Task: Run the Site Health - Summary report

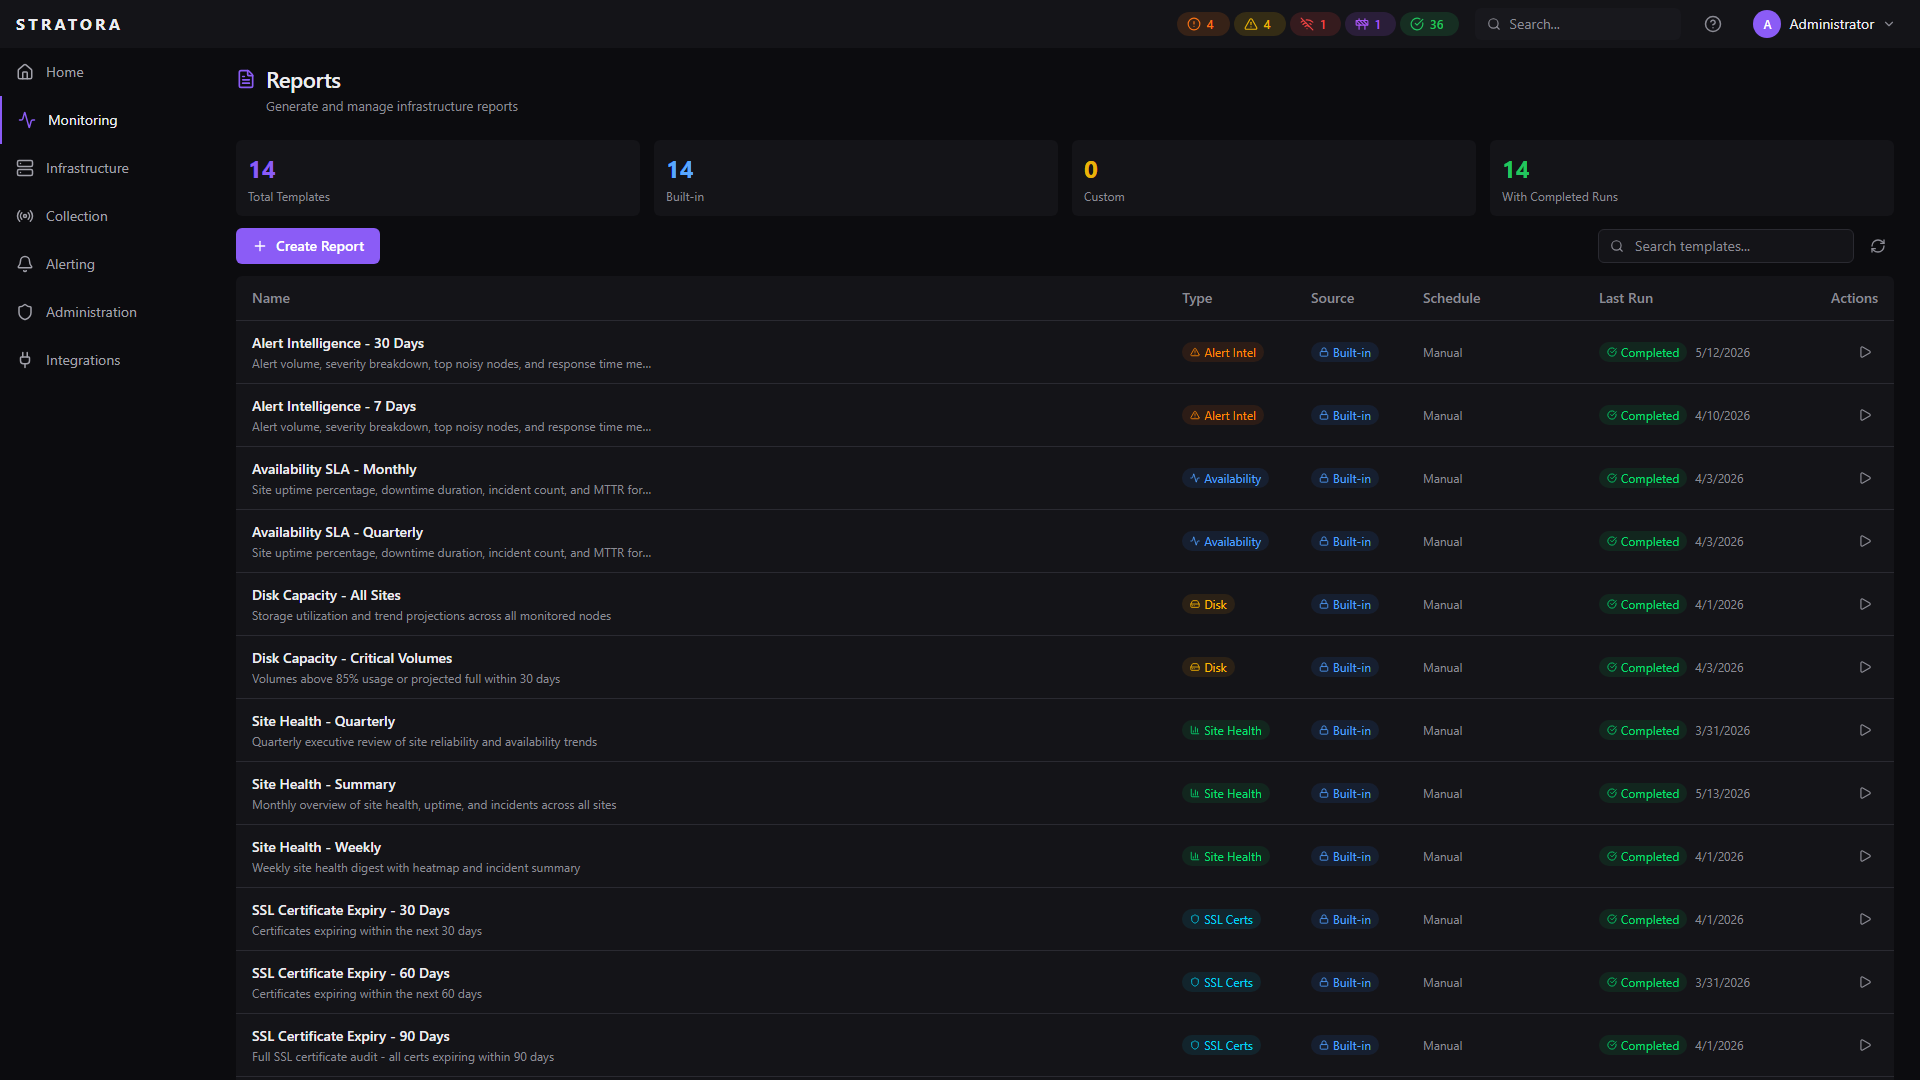Action: 1865,793
